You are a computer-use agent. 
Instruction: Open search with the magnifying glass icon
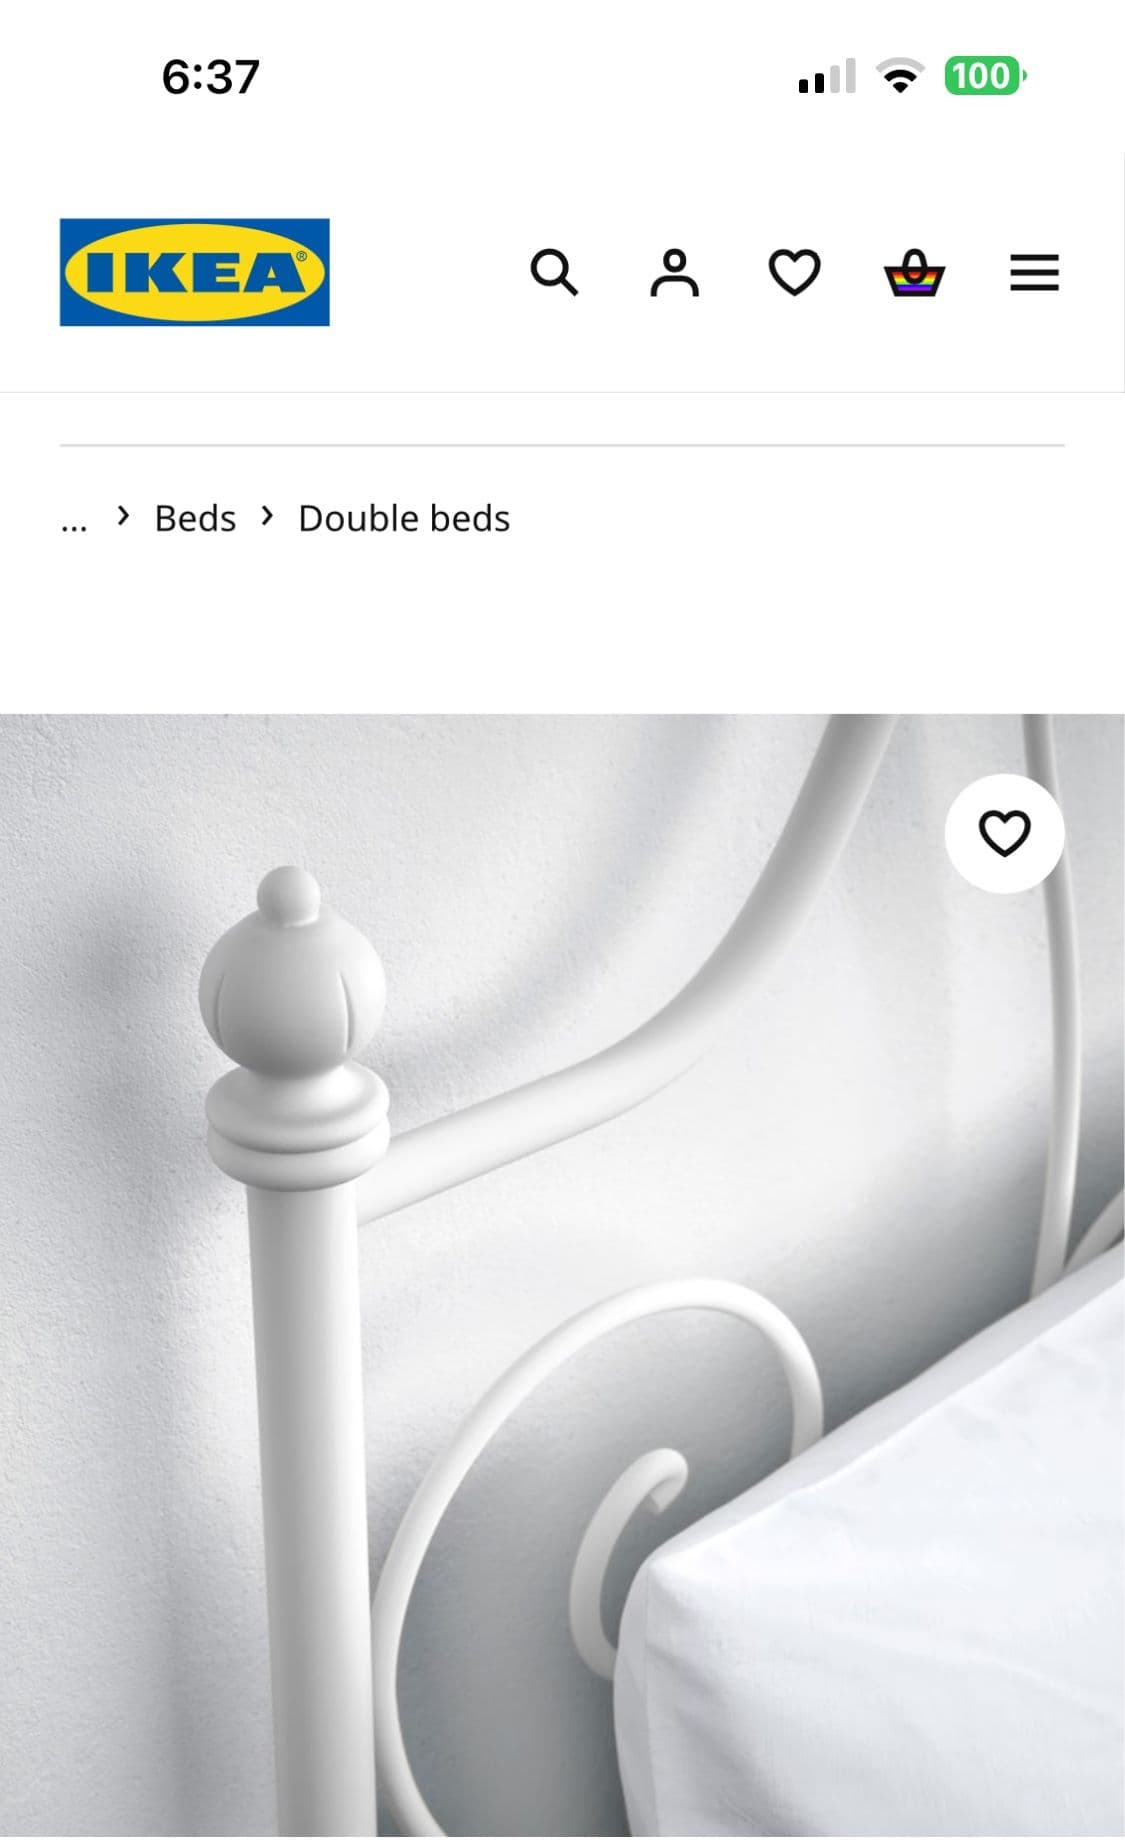coord(554,272)
